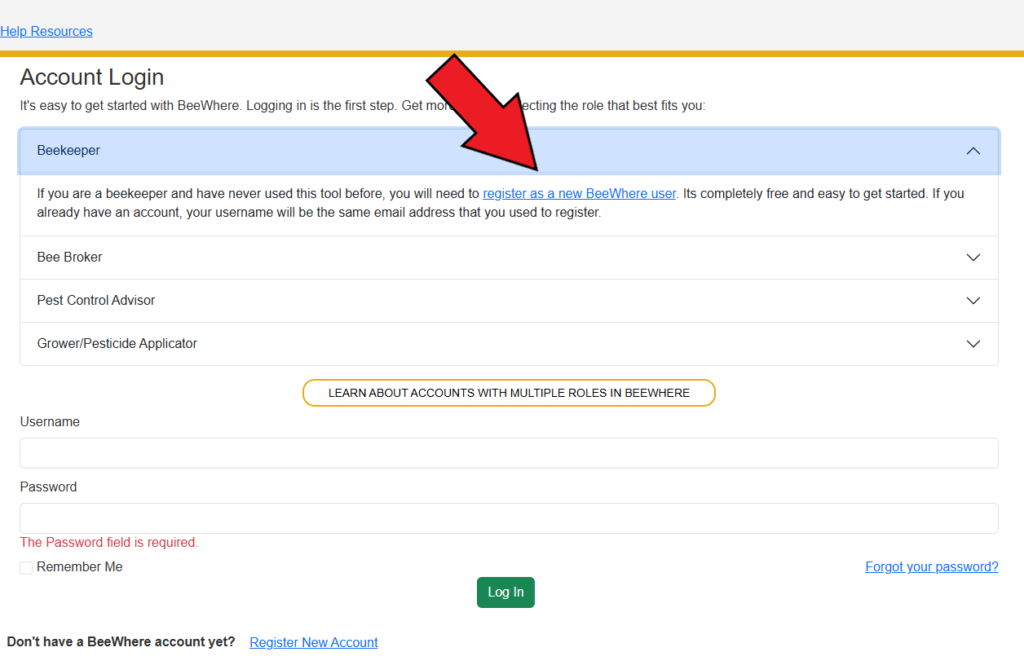Click the Beekeeper collapse chevron icon

[972, 149]
